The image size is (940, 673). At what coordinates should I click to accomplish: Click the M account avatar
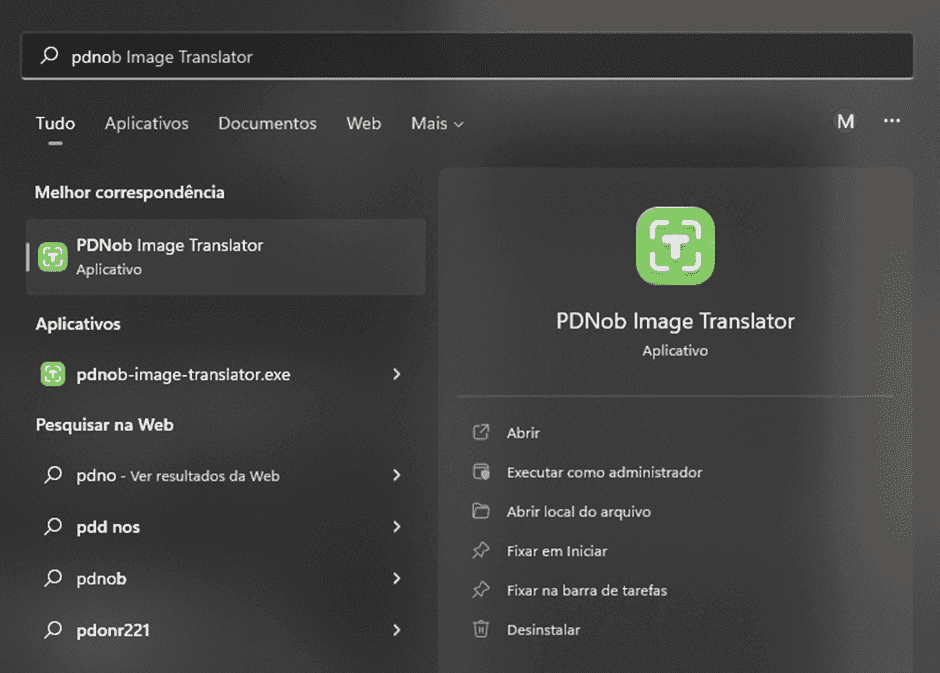click(846, 120)
